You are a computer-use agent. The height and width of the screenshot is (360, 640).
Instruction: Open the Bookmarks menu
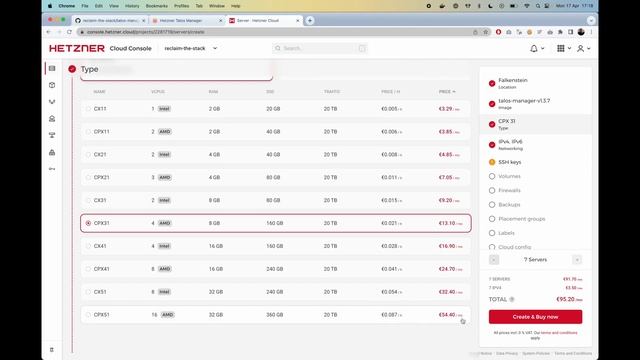(x=157, y=6)
